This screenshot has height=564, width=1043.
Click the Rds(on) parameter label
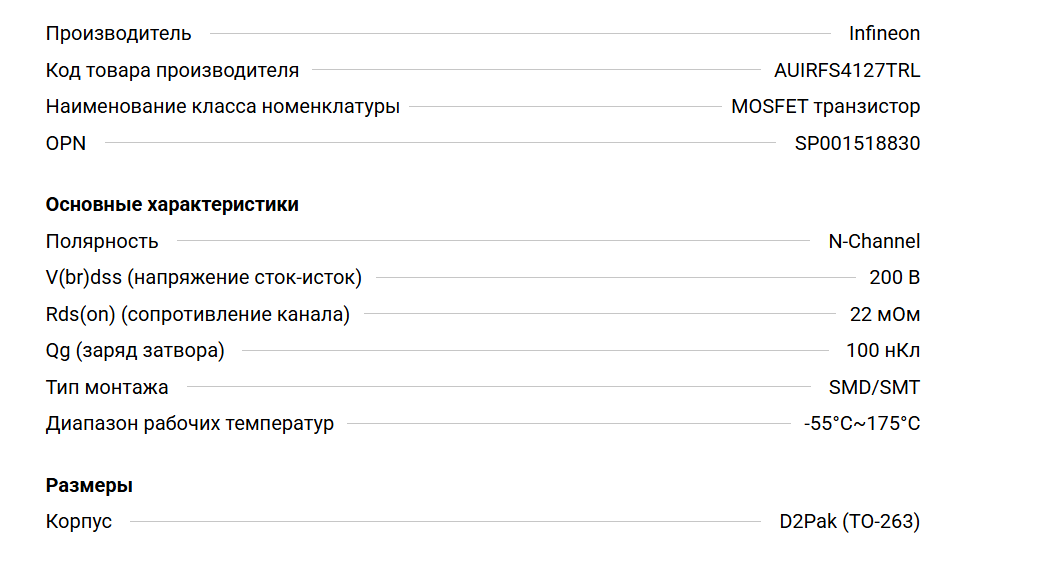[197, 314]
